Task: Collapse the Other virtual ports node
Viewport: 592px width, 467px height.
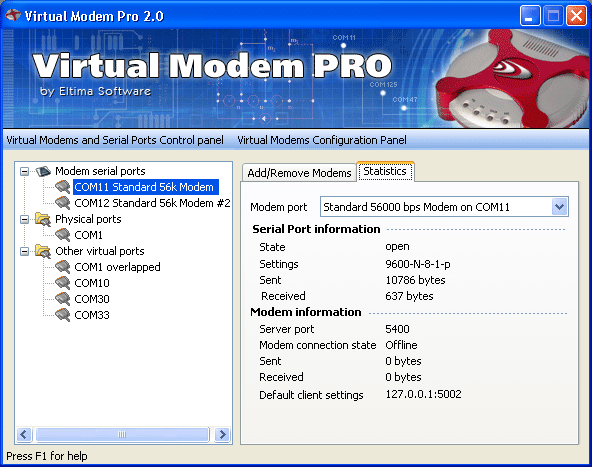Action: (x=24, y=251)
